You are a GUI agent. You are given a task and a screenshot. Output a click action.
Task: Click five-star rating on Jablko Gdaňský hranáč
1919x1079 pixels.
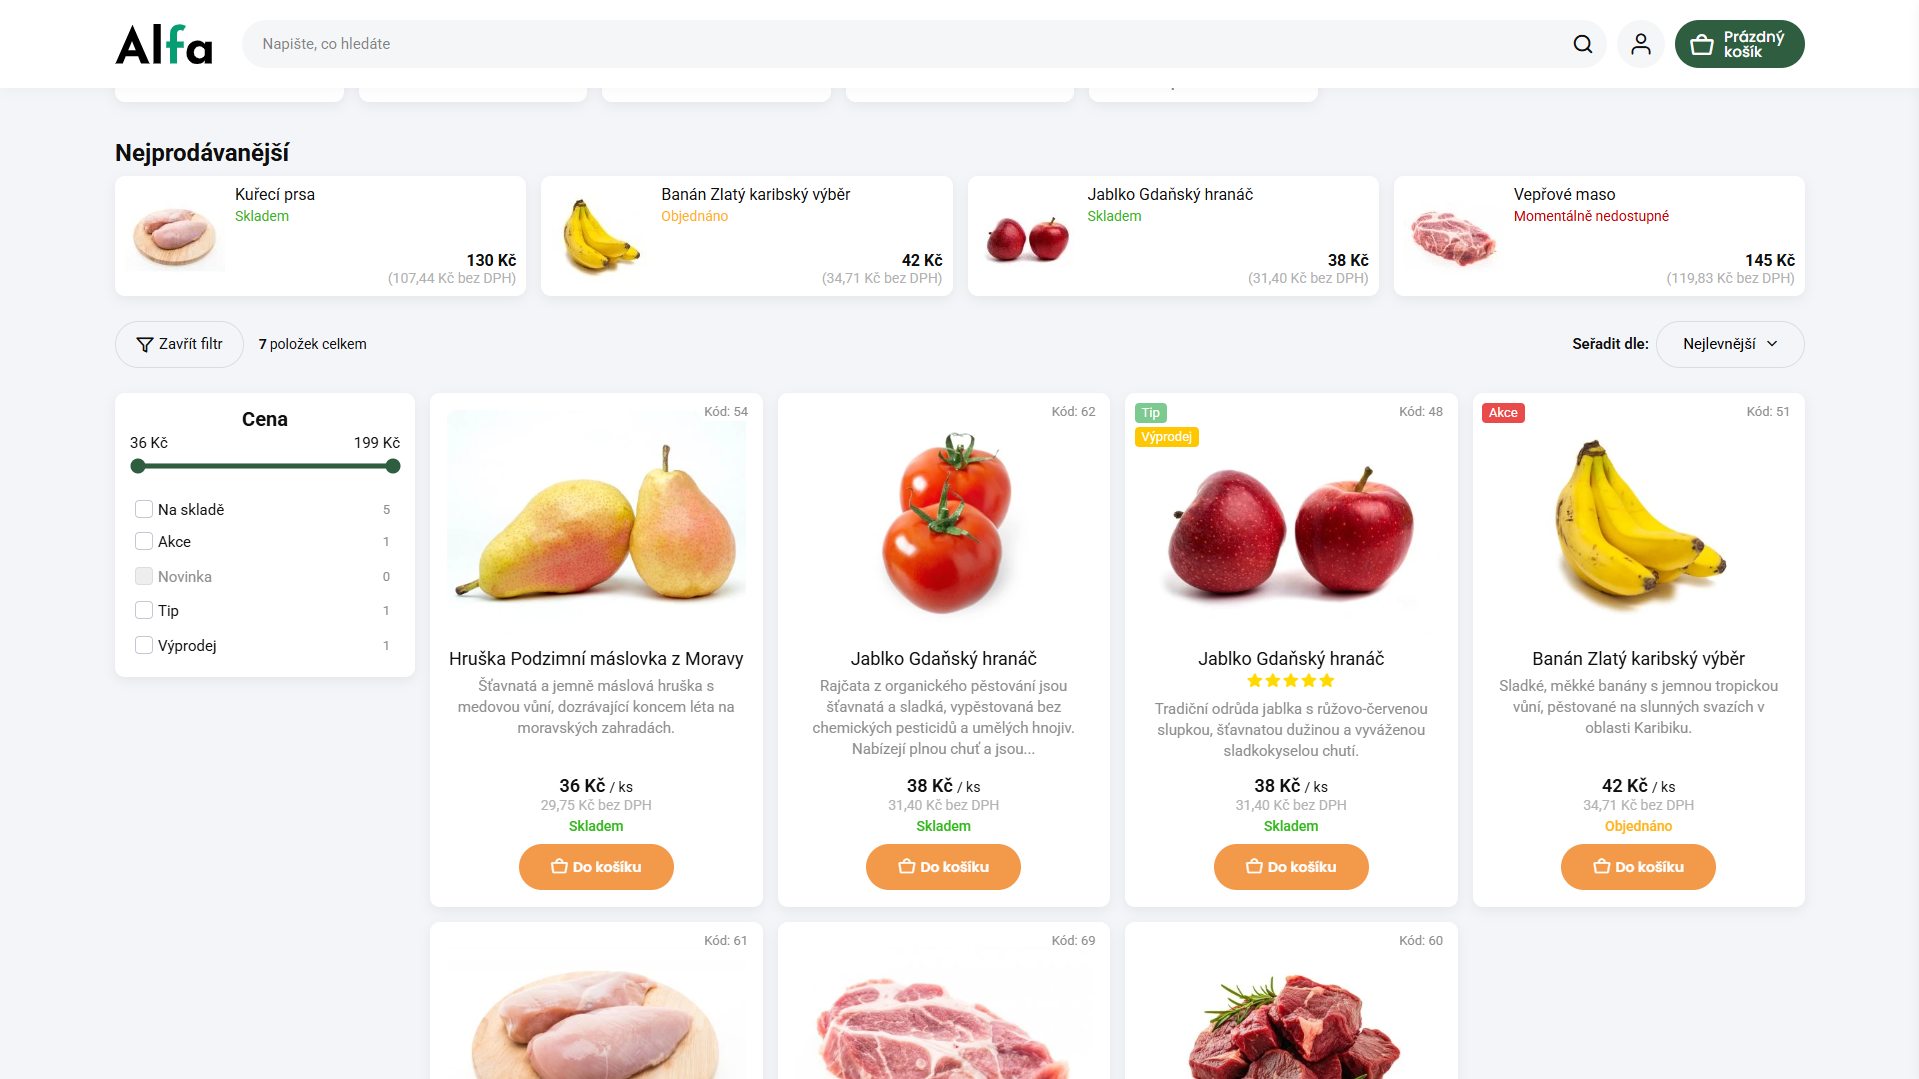[x=1290, y=681]
